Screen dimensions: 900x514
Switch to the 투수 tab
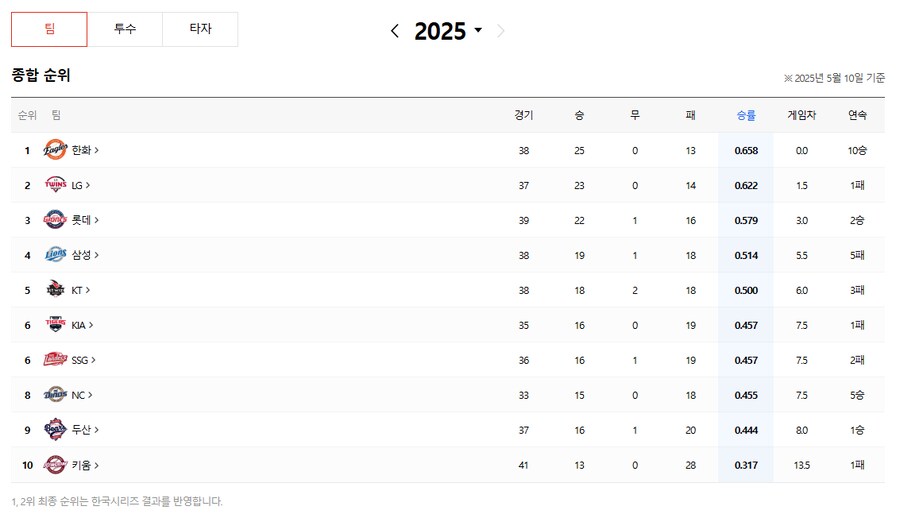click(125, 29)
